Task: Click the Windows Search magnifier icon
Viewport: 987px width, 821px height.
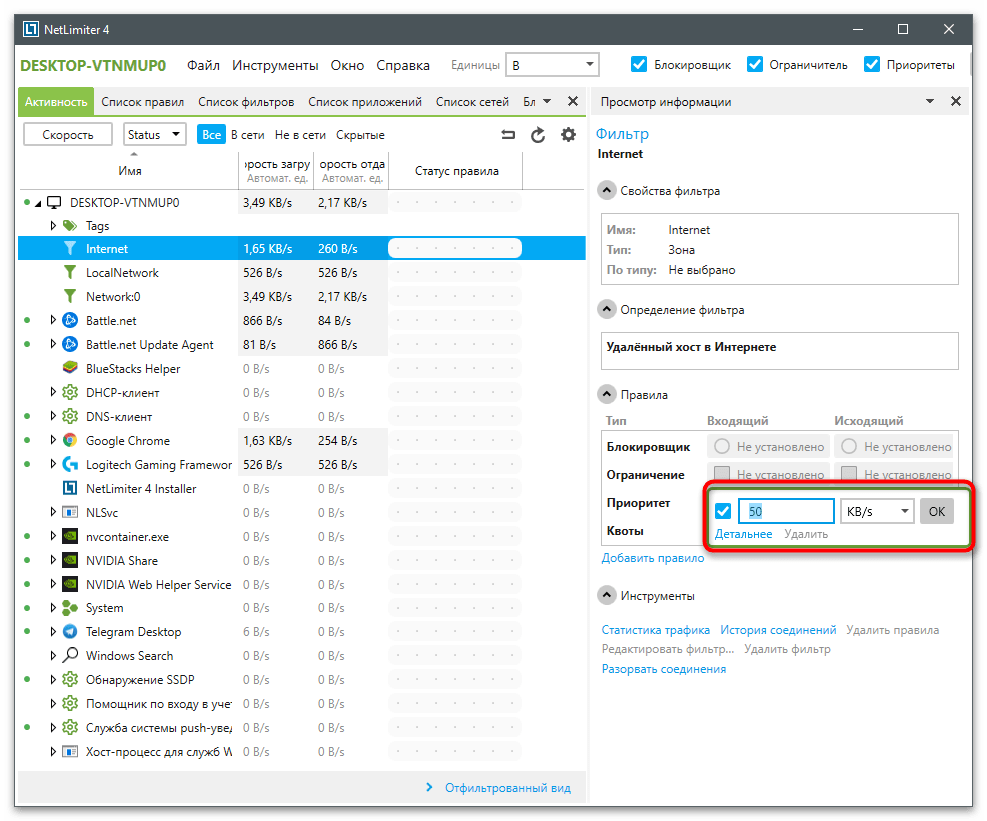Action: [70, 655]
